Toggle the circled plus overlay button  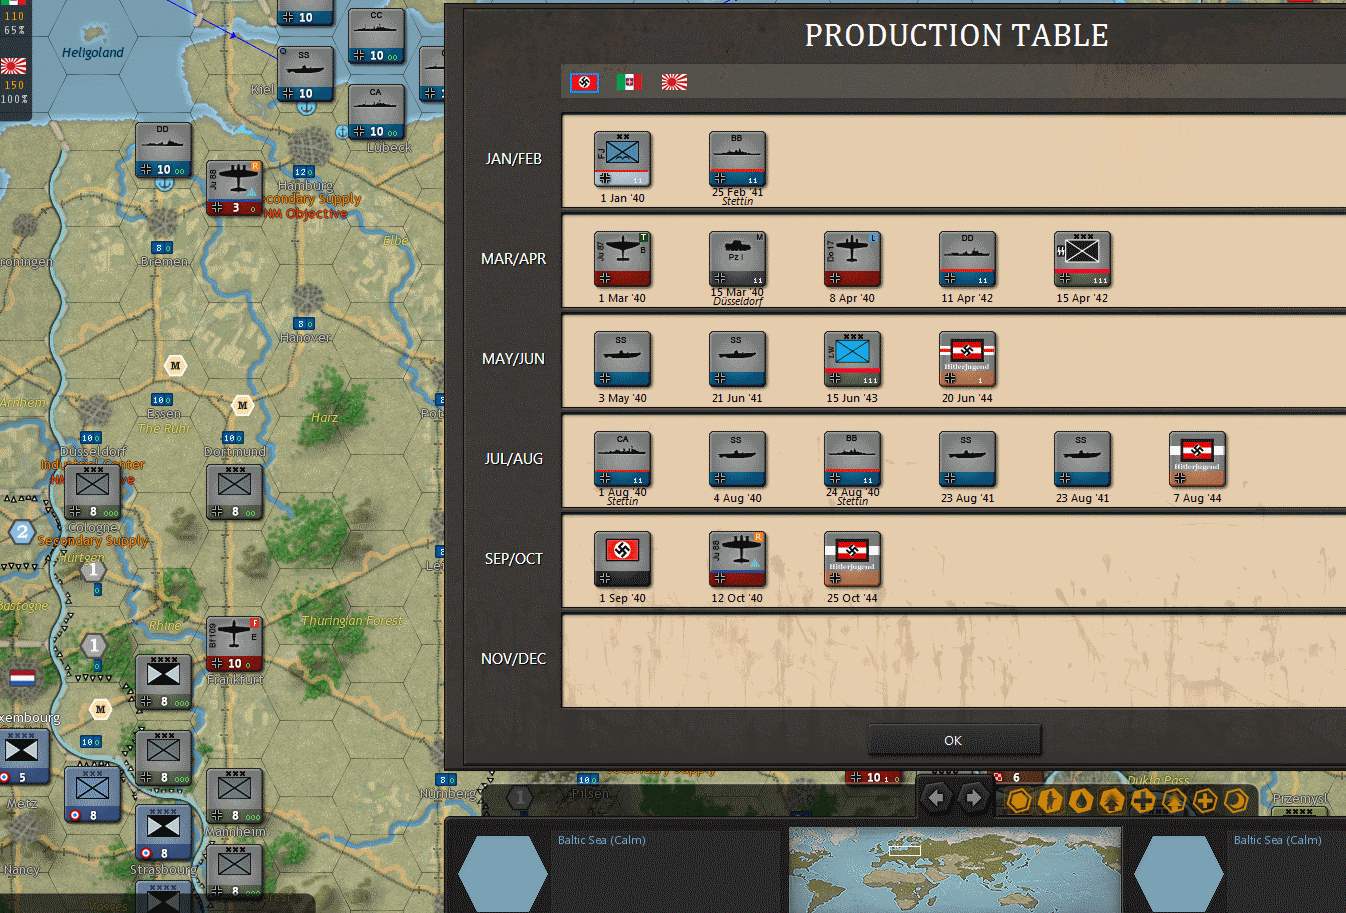pos(1205,801)
